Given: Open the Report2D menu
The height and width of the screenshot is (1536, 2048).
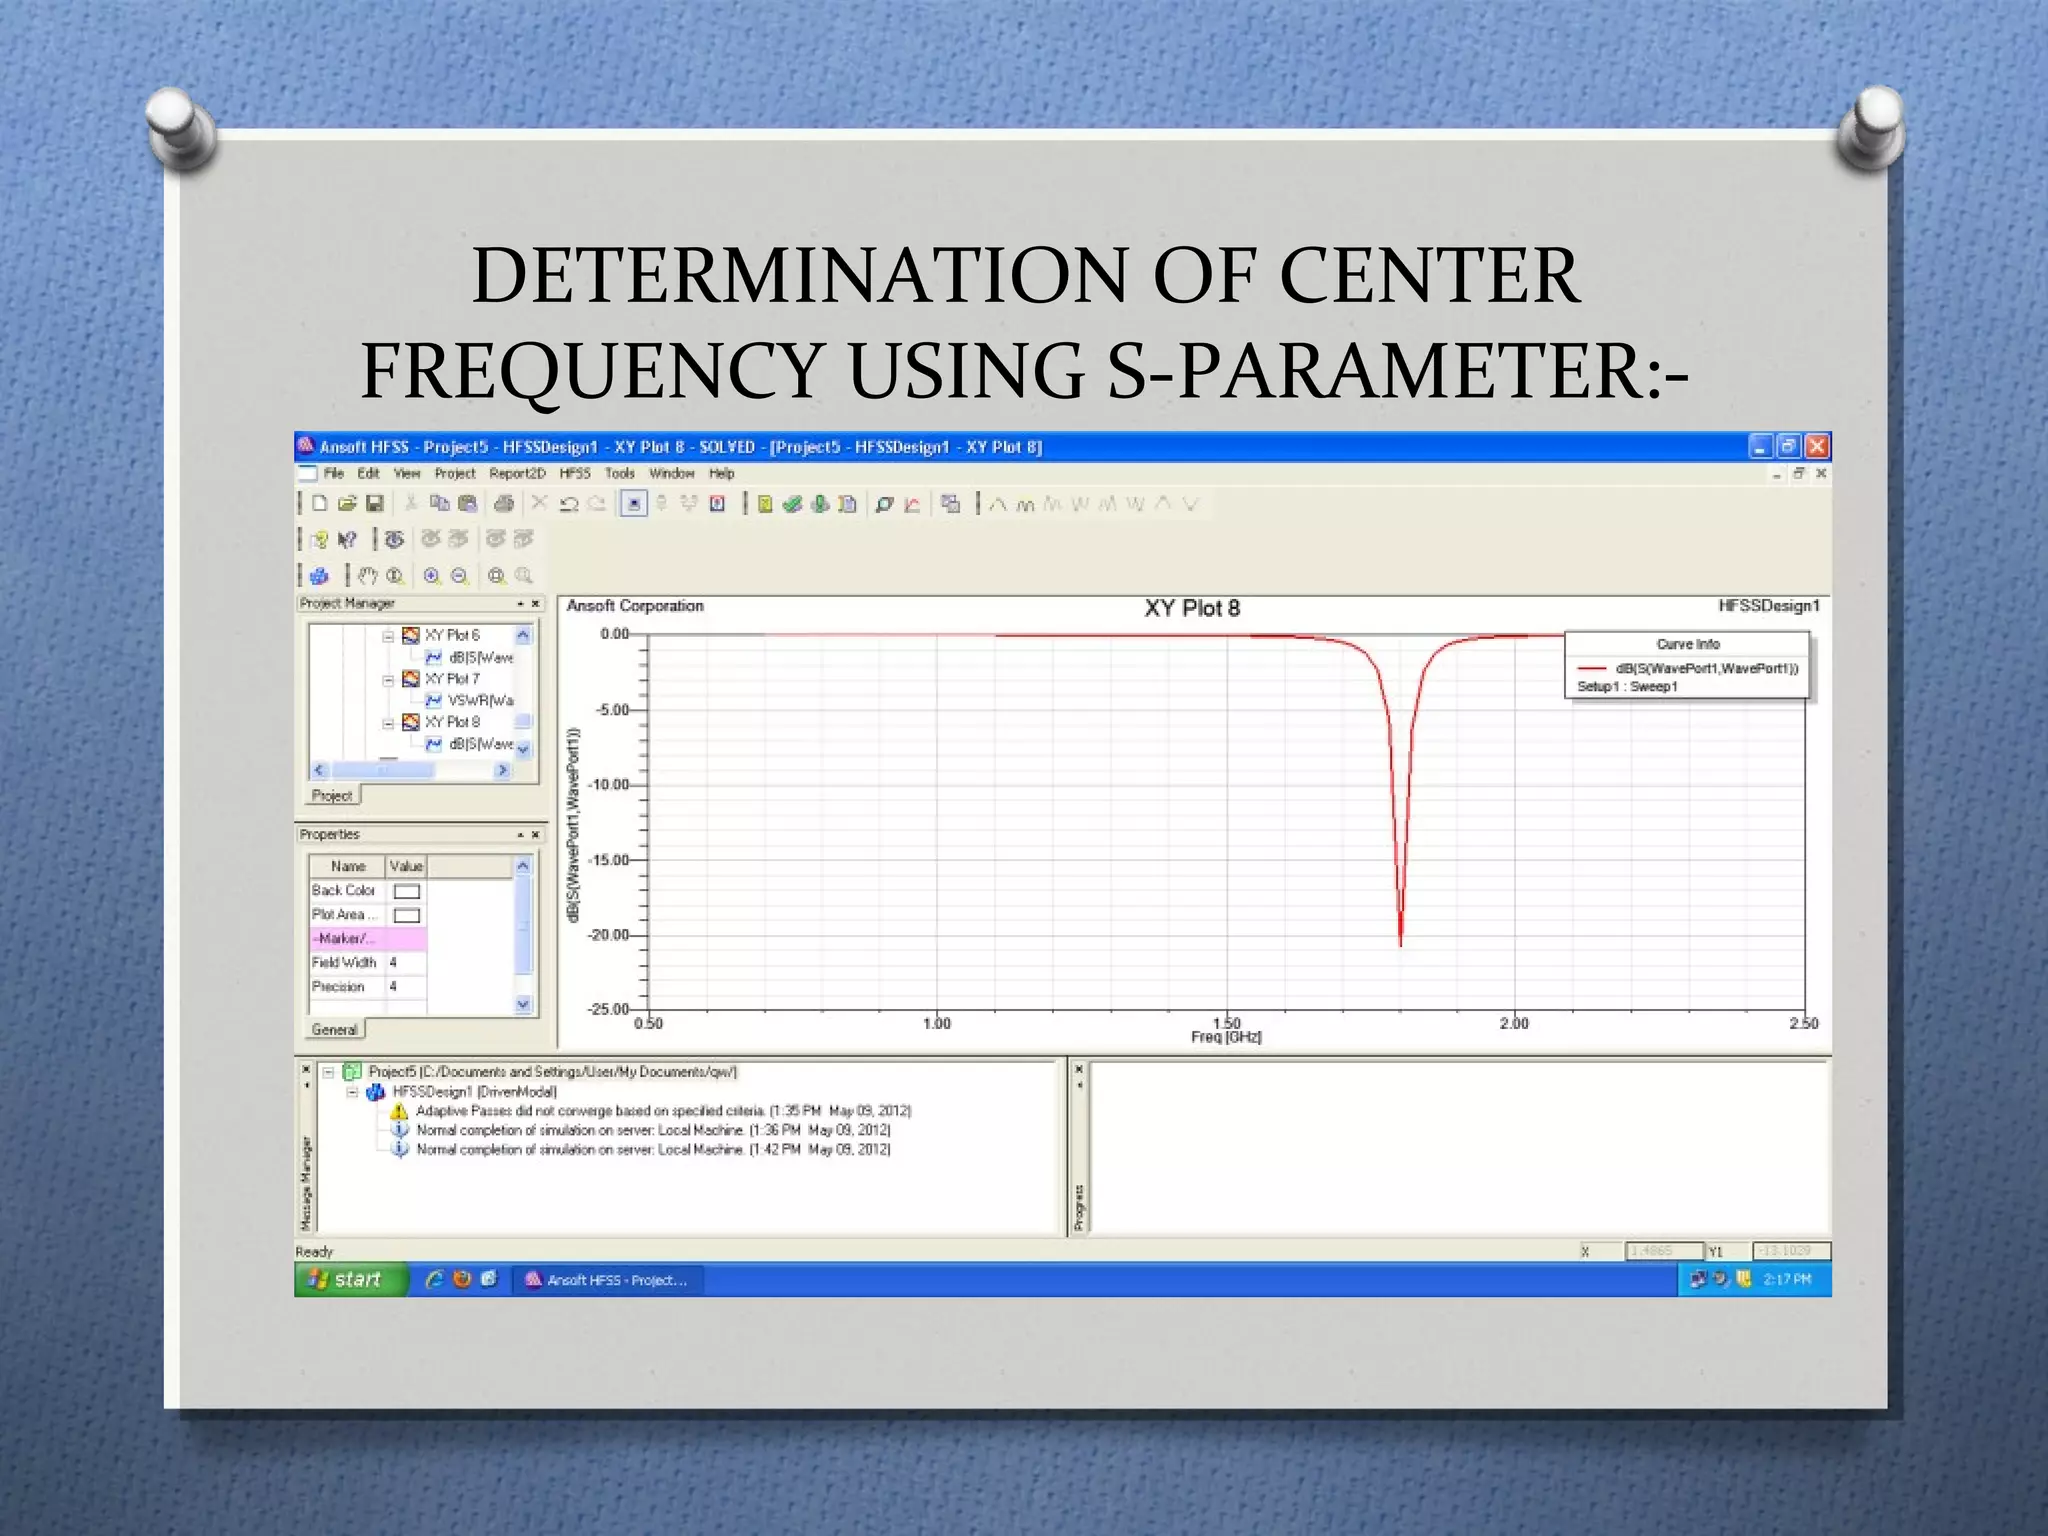Looking at the screenshot, I should [518, 474].
